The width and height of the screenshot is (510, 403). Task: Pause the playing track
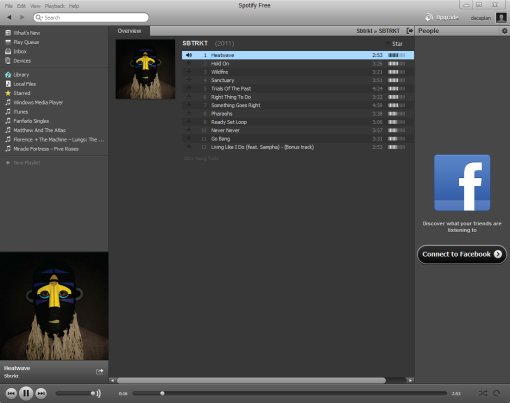click(26, 393)
